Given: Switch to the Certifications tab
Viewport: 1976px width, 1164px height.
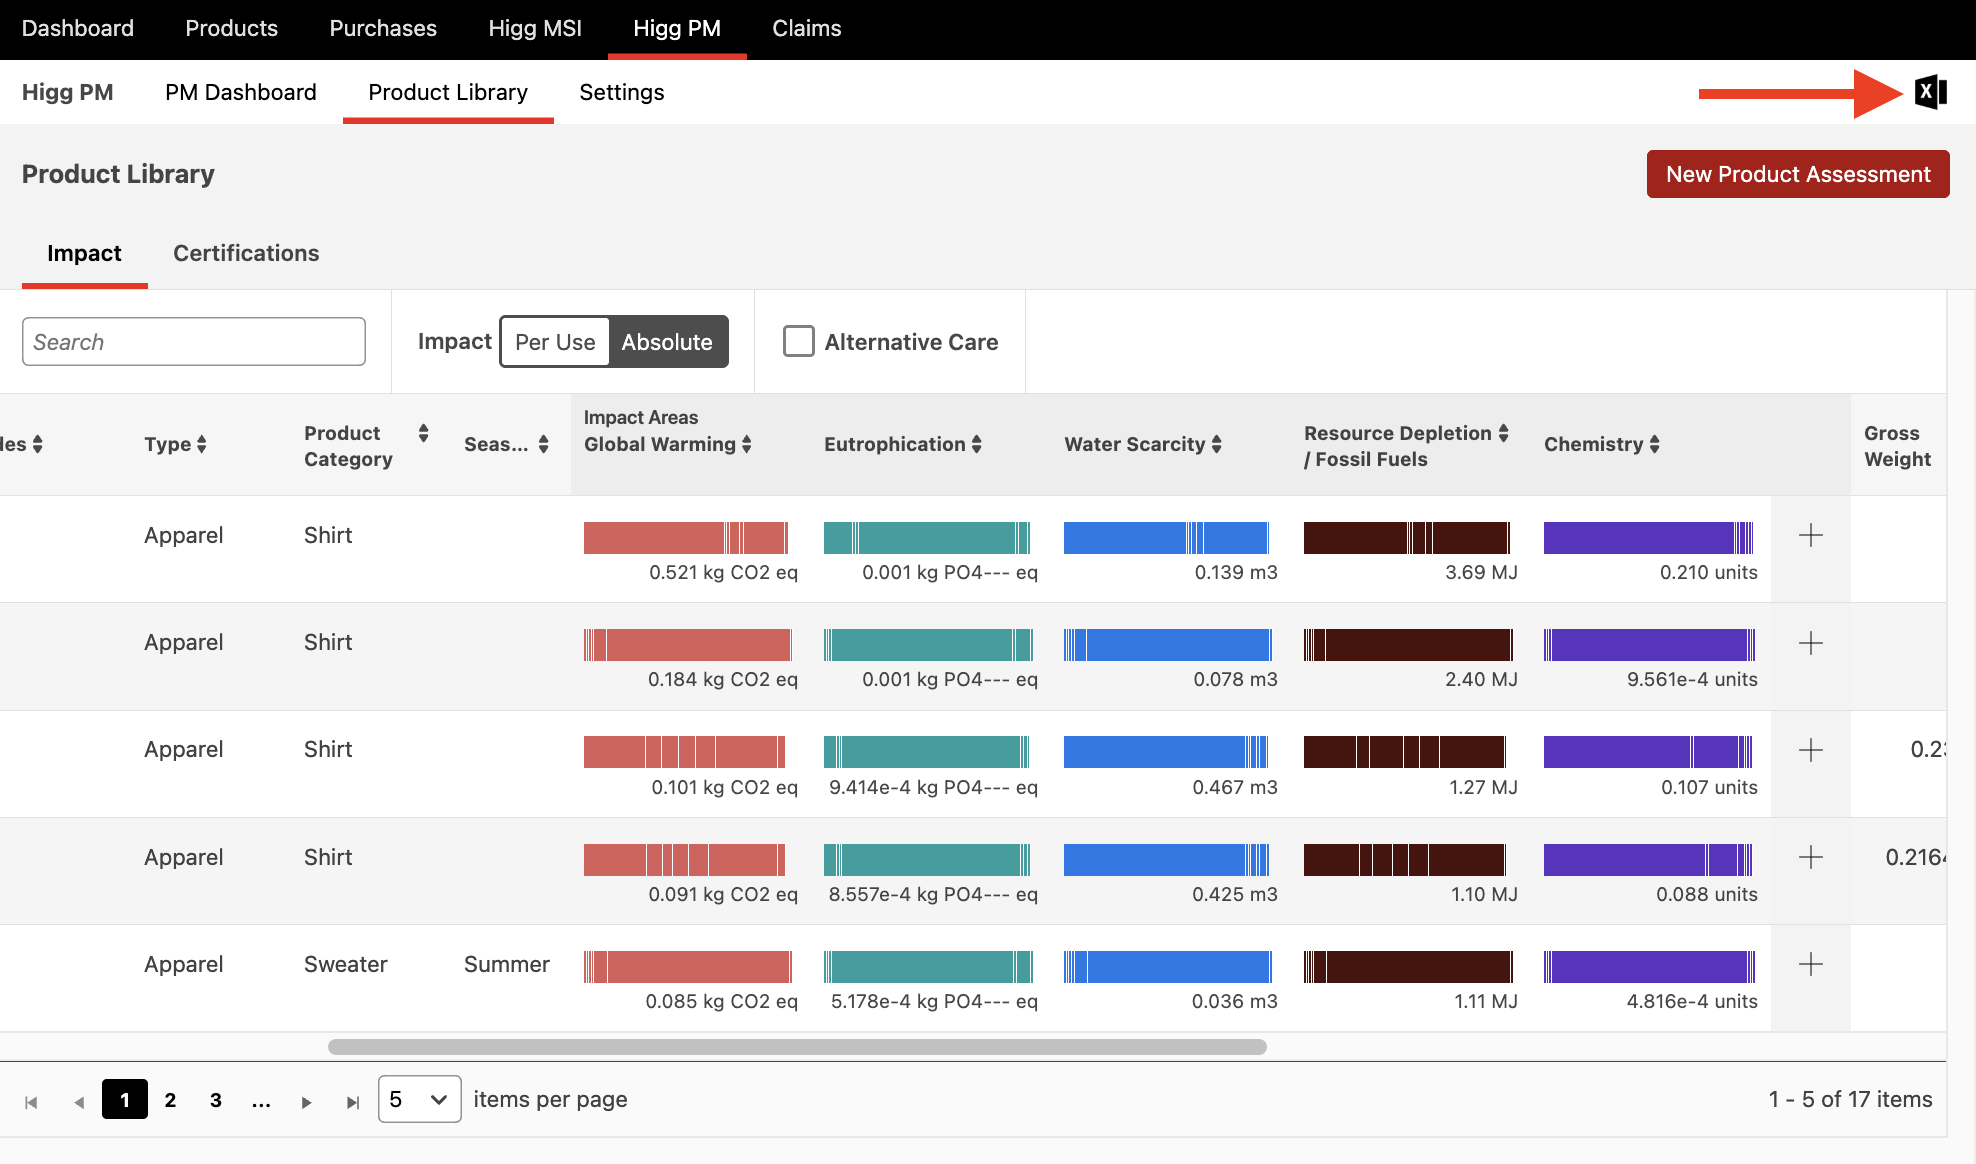Looking at the screenshot, I should [246, 253].
